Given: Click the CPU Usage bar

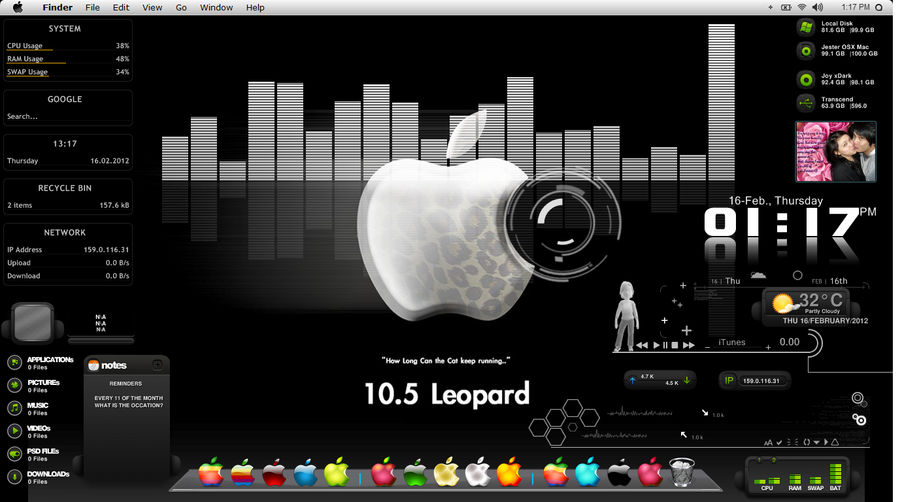Looking at the screenshot, I should [x=30, y=50].
